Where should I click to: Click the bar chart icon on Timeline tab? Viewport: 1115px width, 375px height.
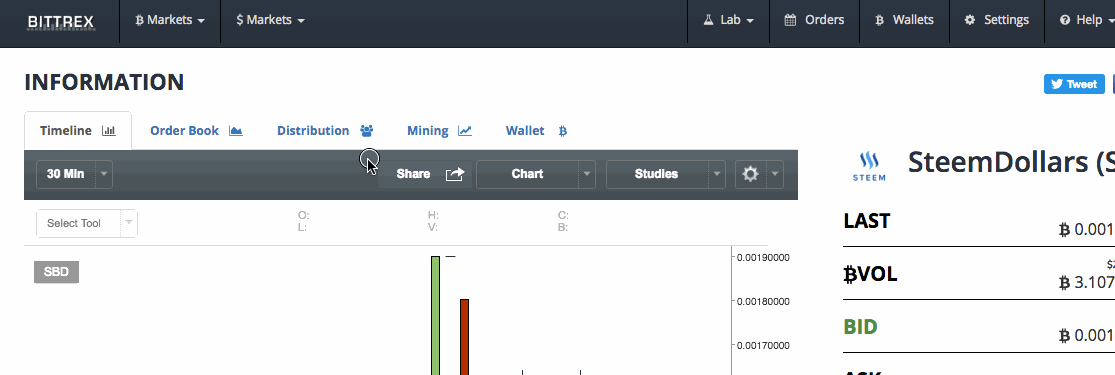(x=109, y=131)
